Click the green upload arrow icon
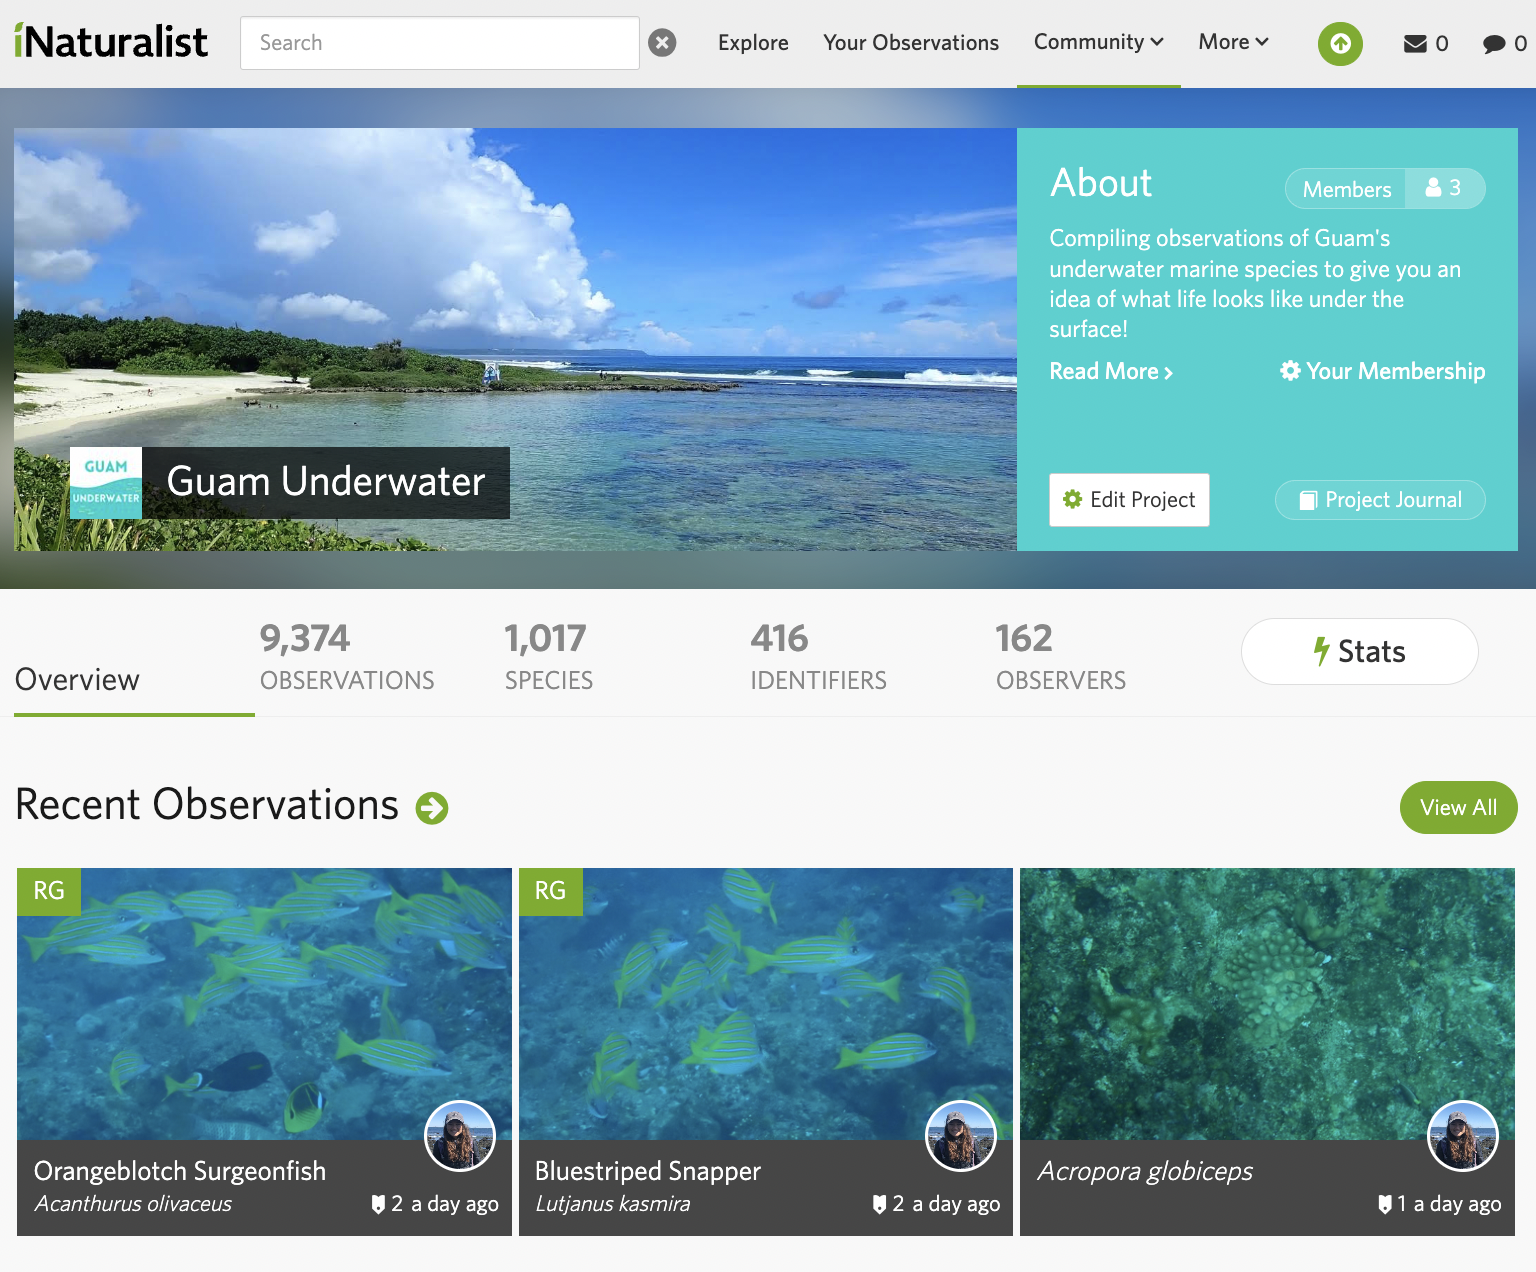The image size is (1536, 1272). [x=1340, y=43]
